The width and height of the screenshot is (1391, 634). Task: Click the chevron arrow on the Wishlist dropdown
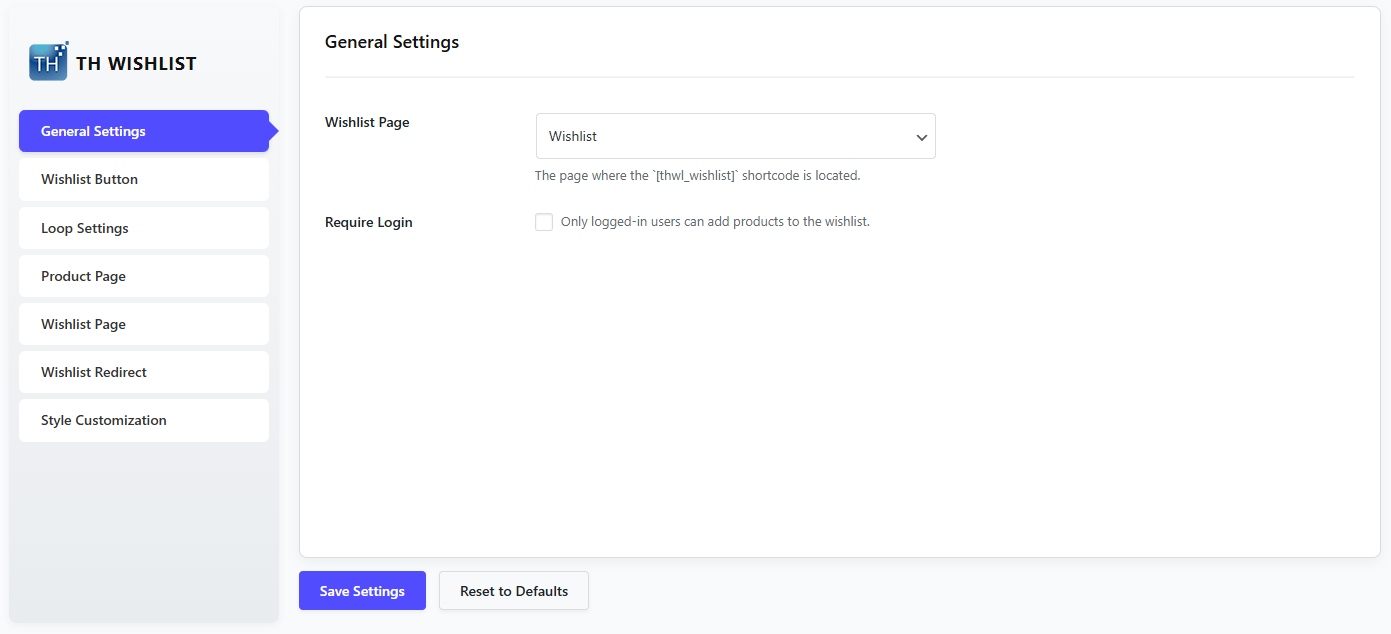point(921,137)
